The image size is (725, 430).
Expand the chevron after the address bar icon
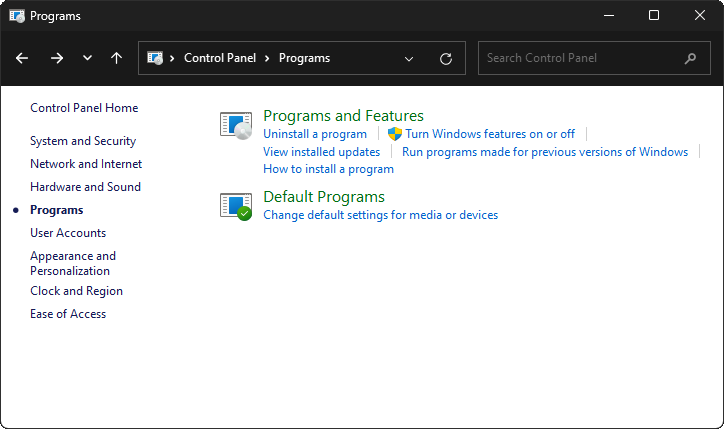tap(172, 58)
